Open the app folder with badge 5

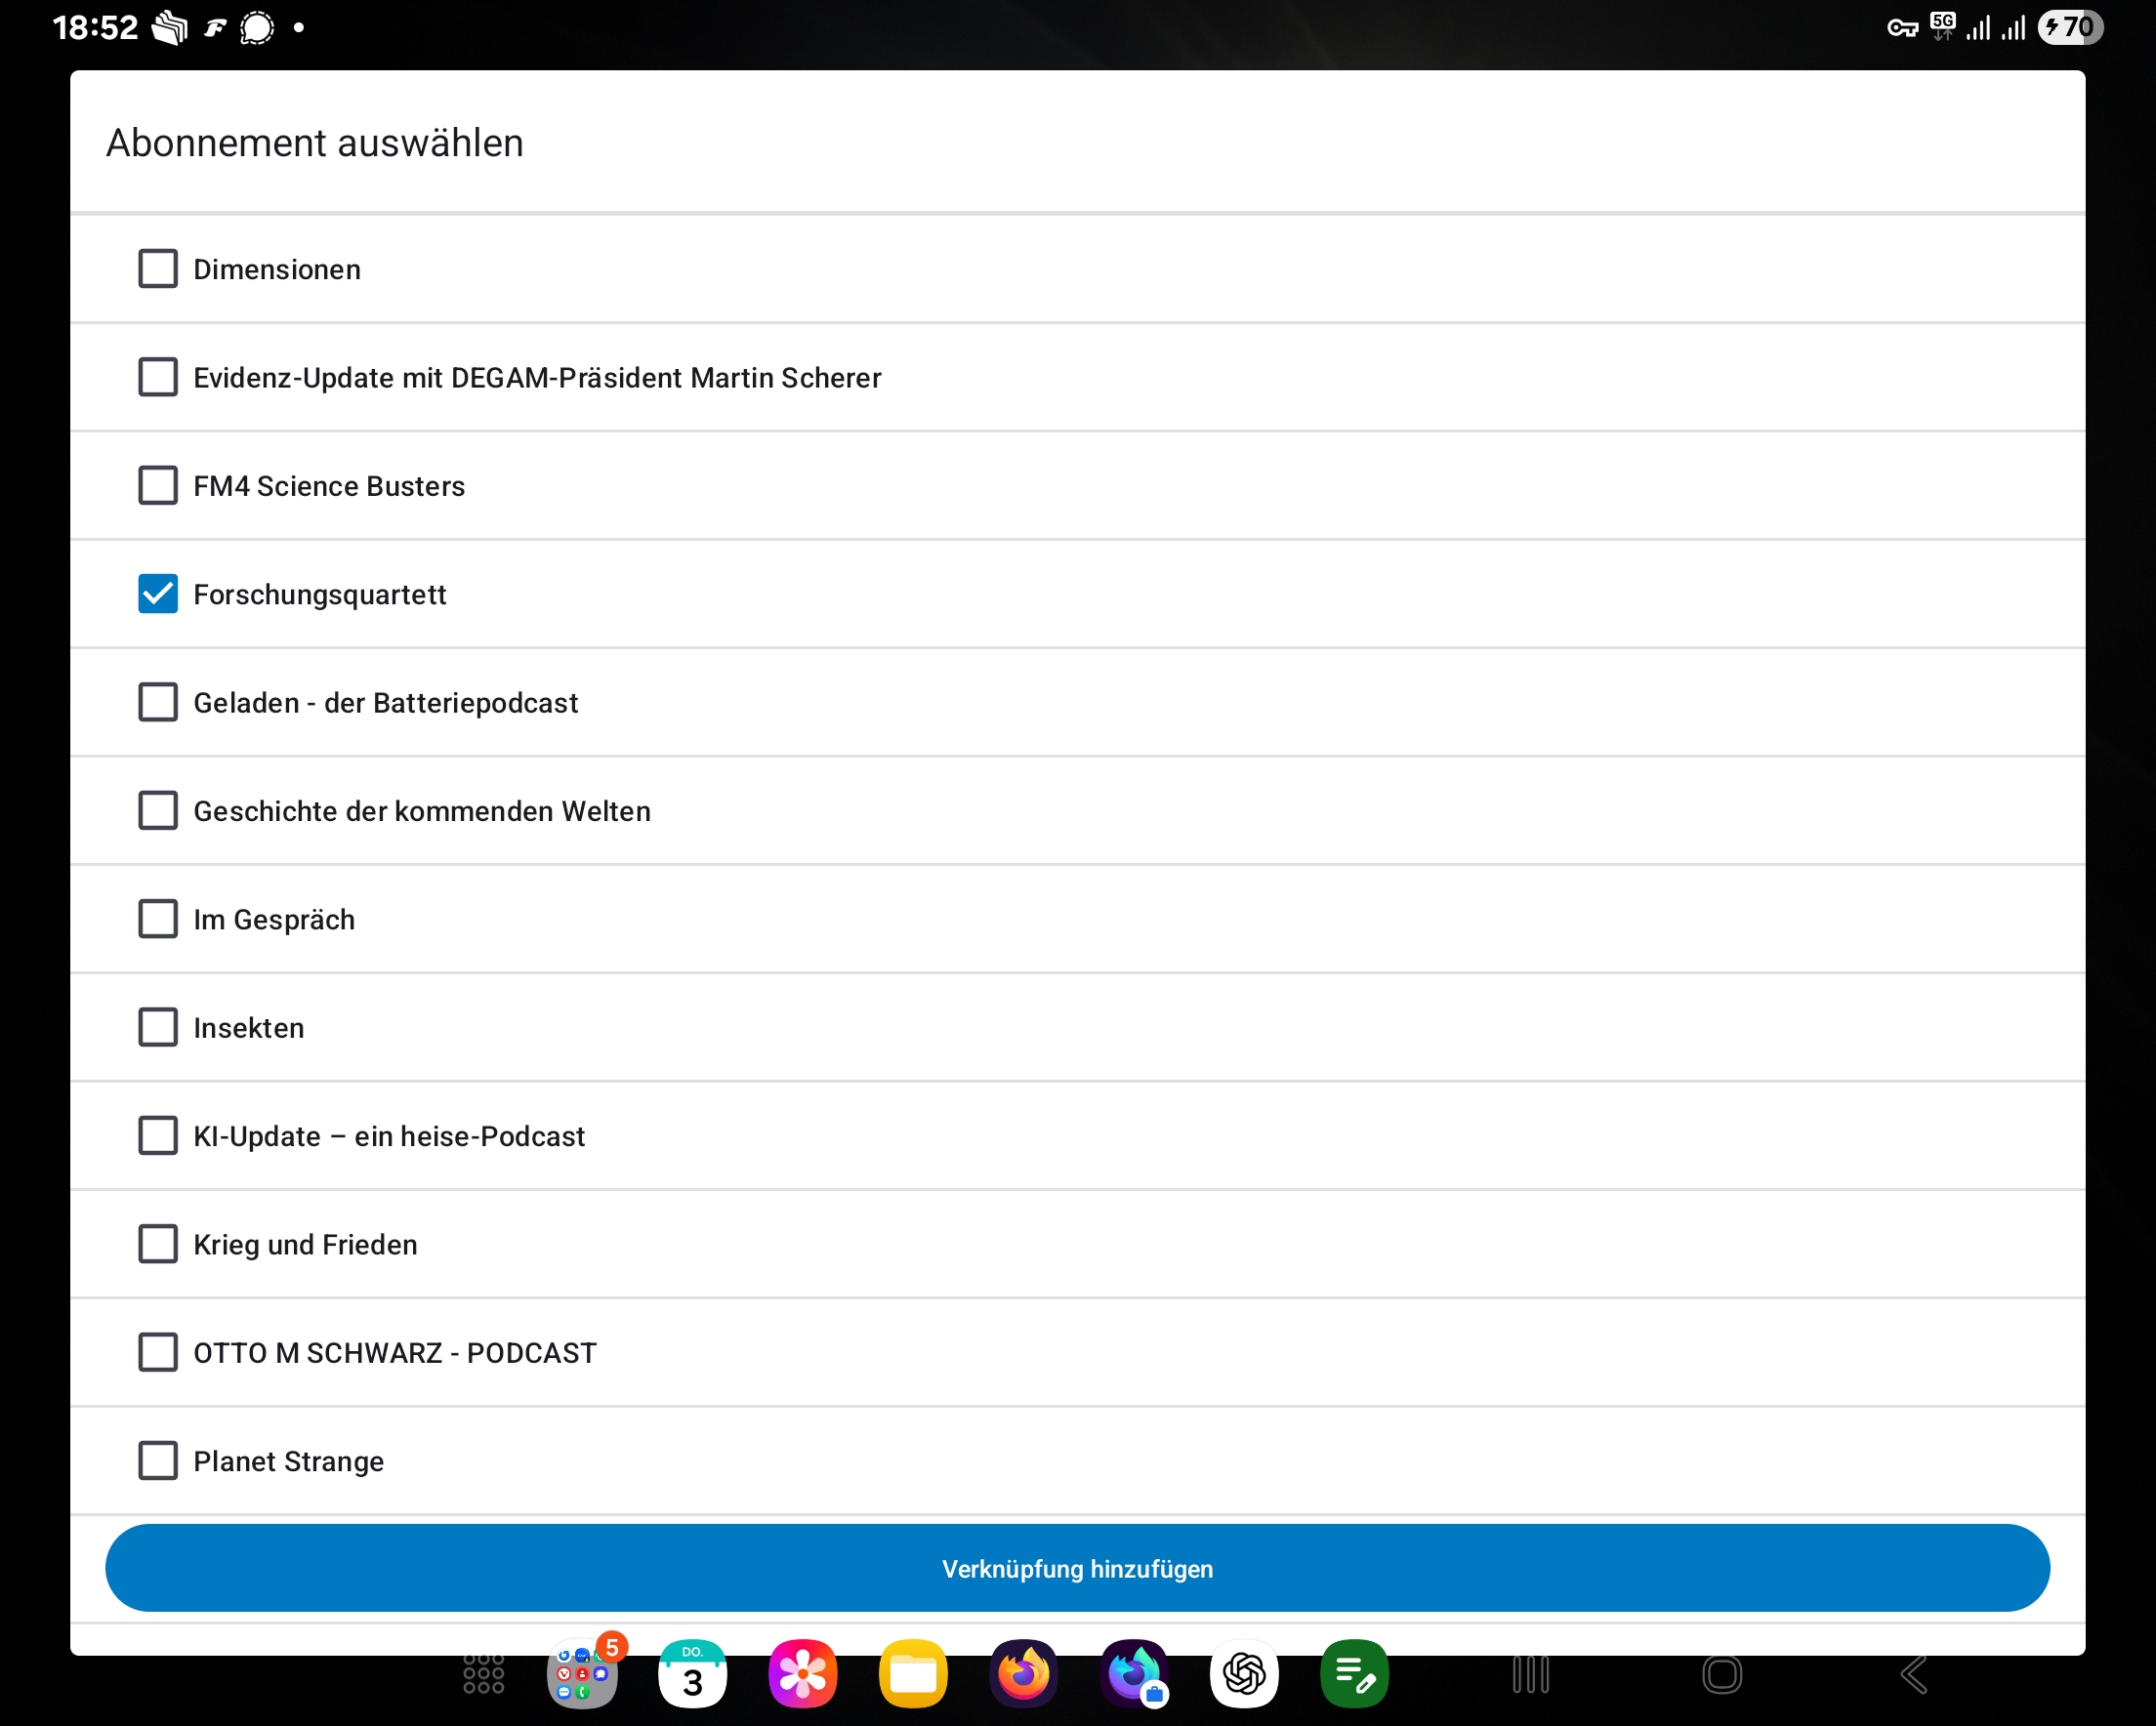(582, 1673)
